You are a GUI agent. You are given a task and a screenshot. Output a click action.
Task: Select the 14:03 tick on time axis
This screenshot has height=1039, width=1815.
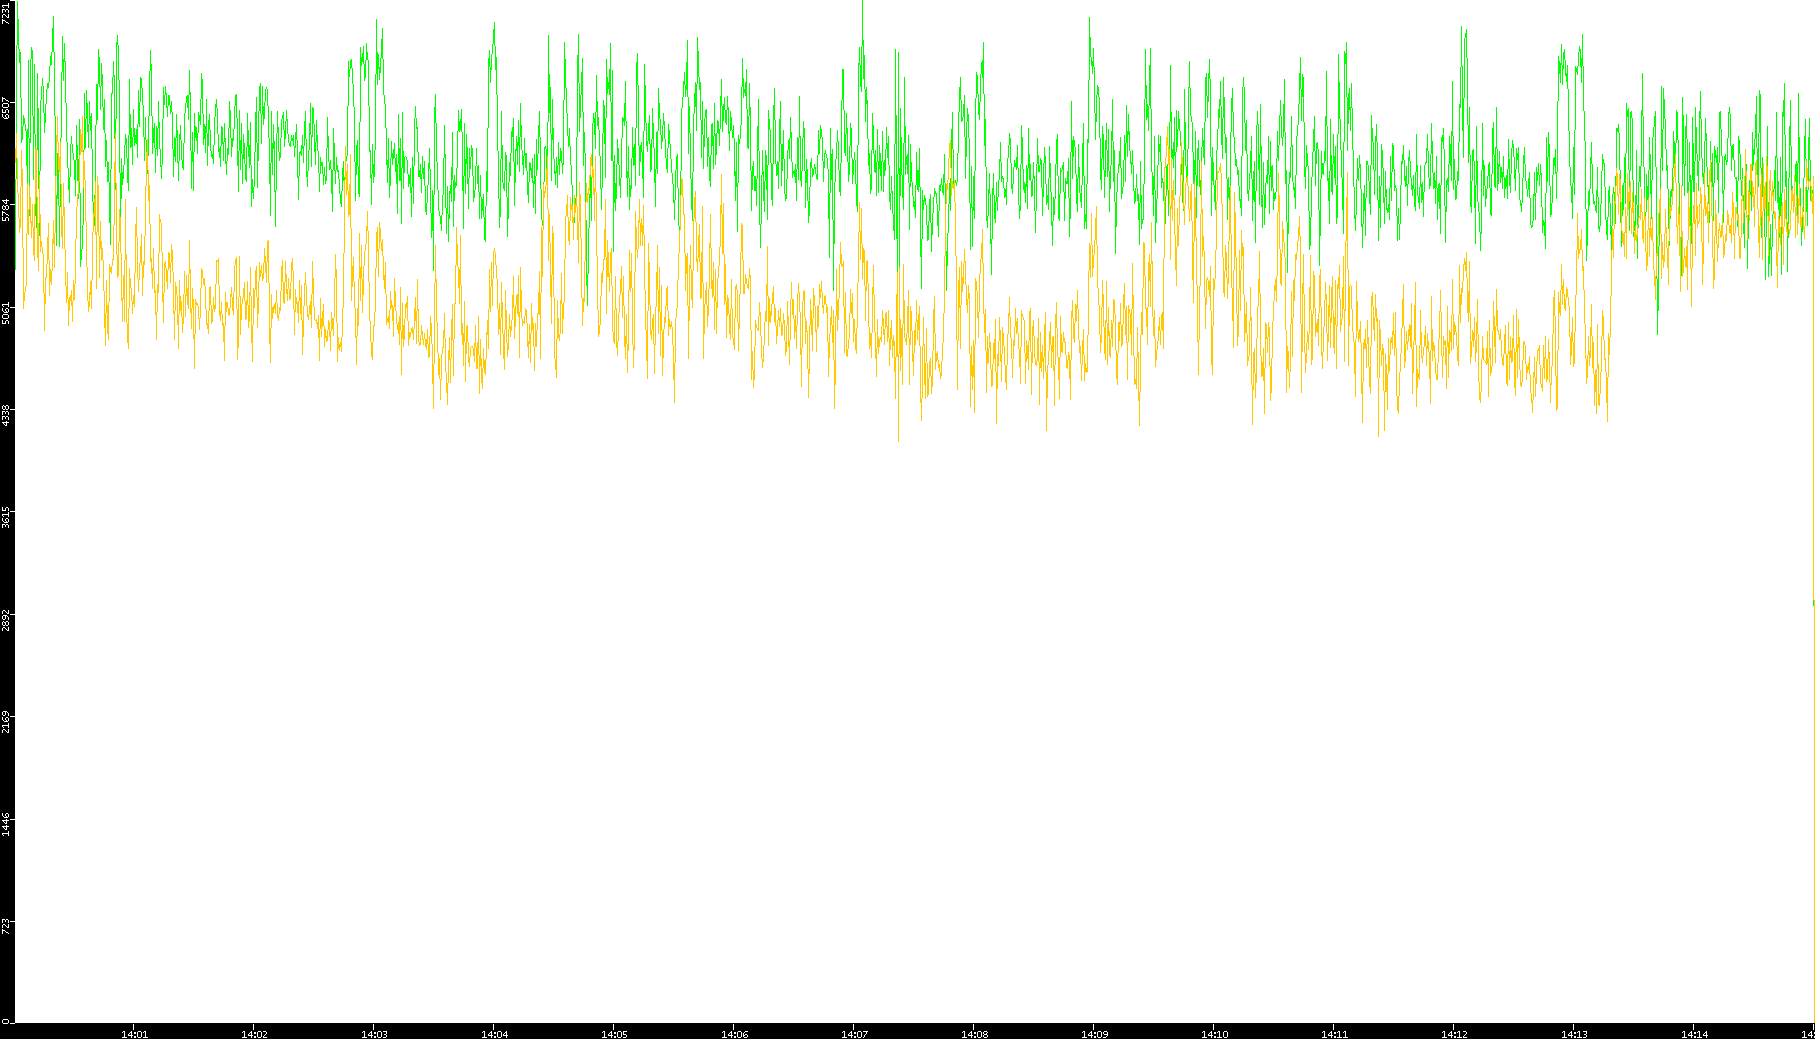point(374,1034)
